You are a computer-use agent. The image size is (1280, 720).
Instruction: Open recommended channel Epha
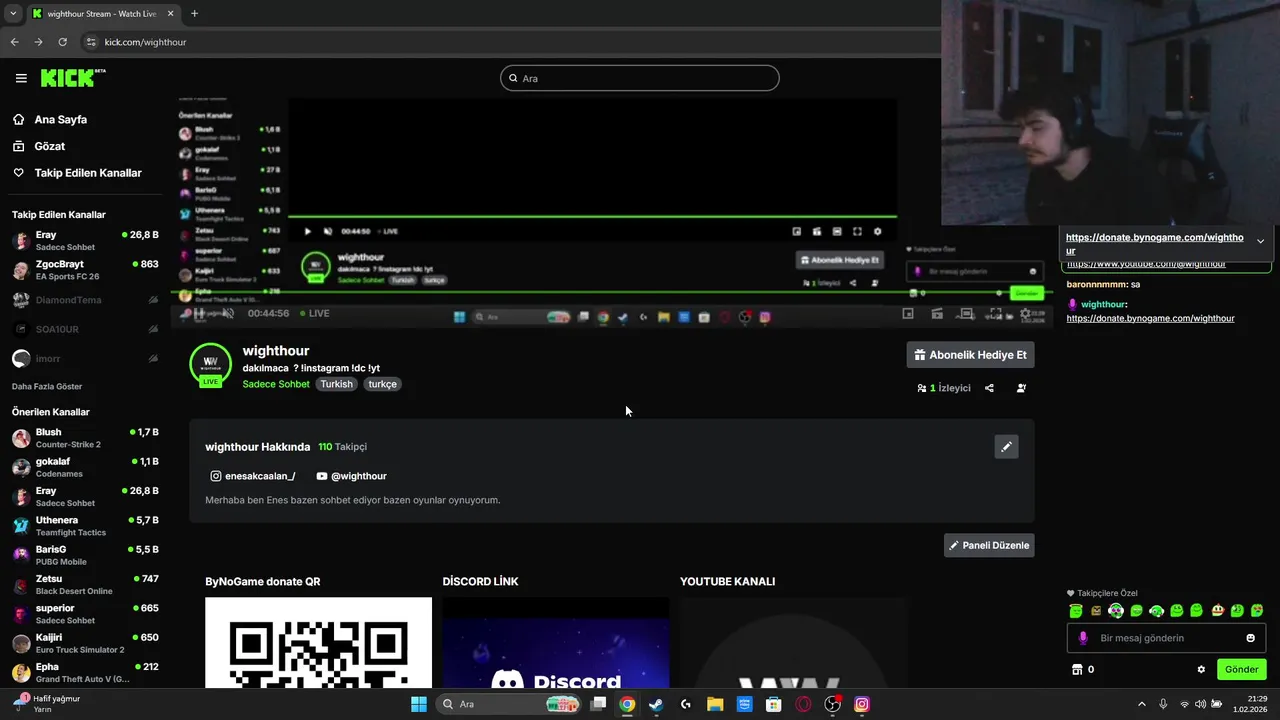(x=85, y=672)
